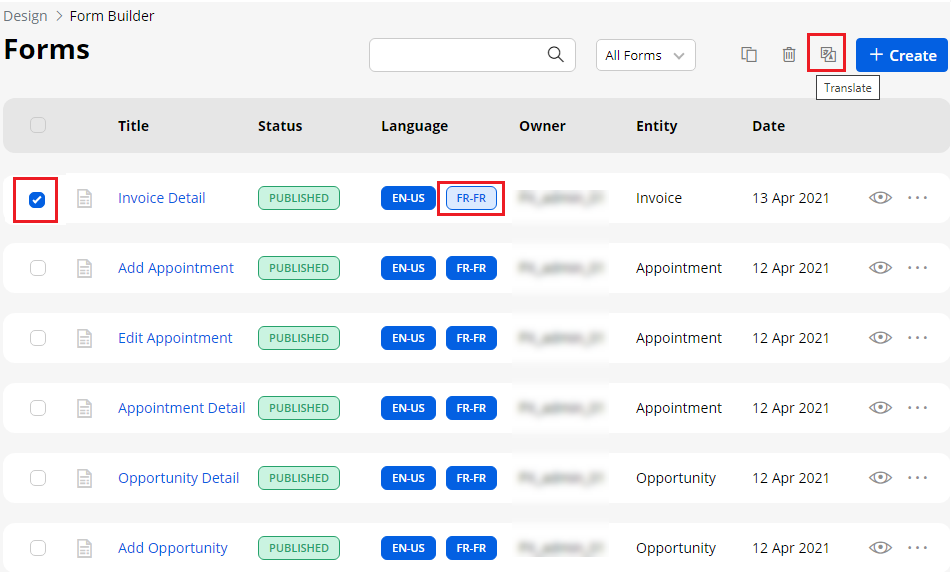Open the All Forms filter dropdown
The height and width of the screenshot is (572, 951).
pyautogui.click(x=645, y=55)
